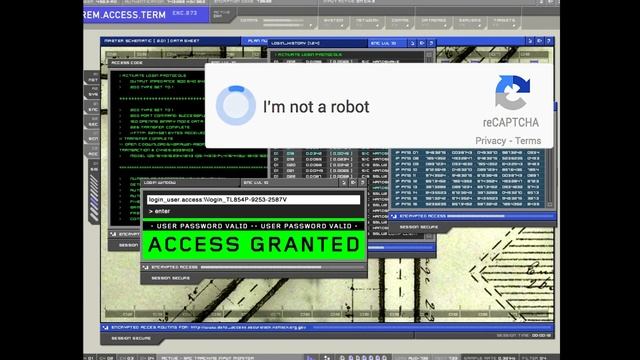Click the REM.ACCESS.TERM title
The height and width of the screenshot is (360, 640).
pyautogui.click(x=124, y=15)
